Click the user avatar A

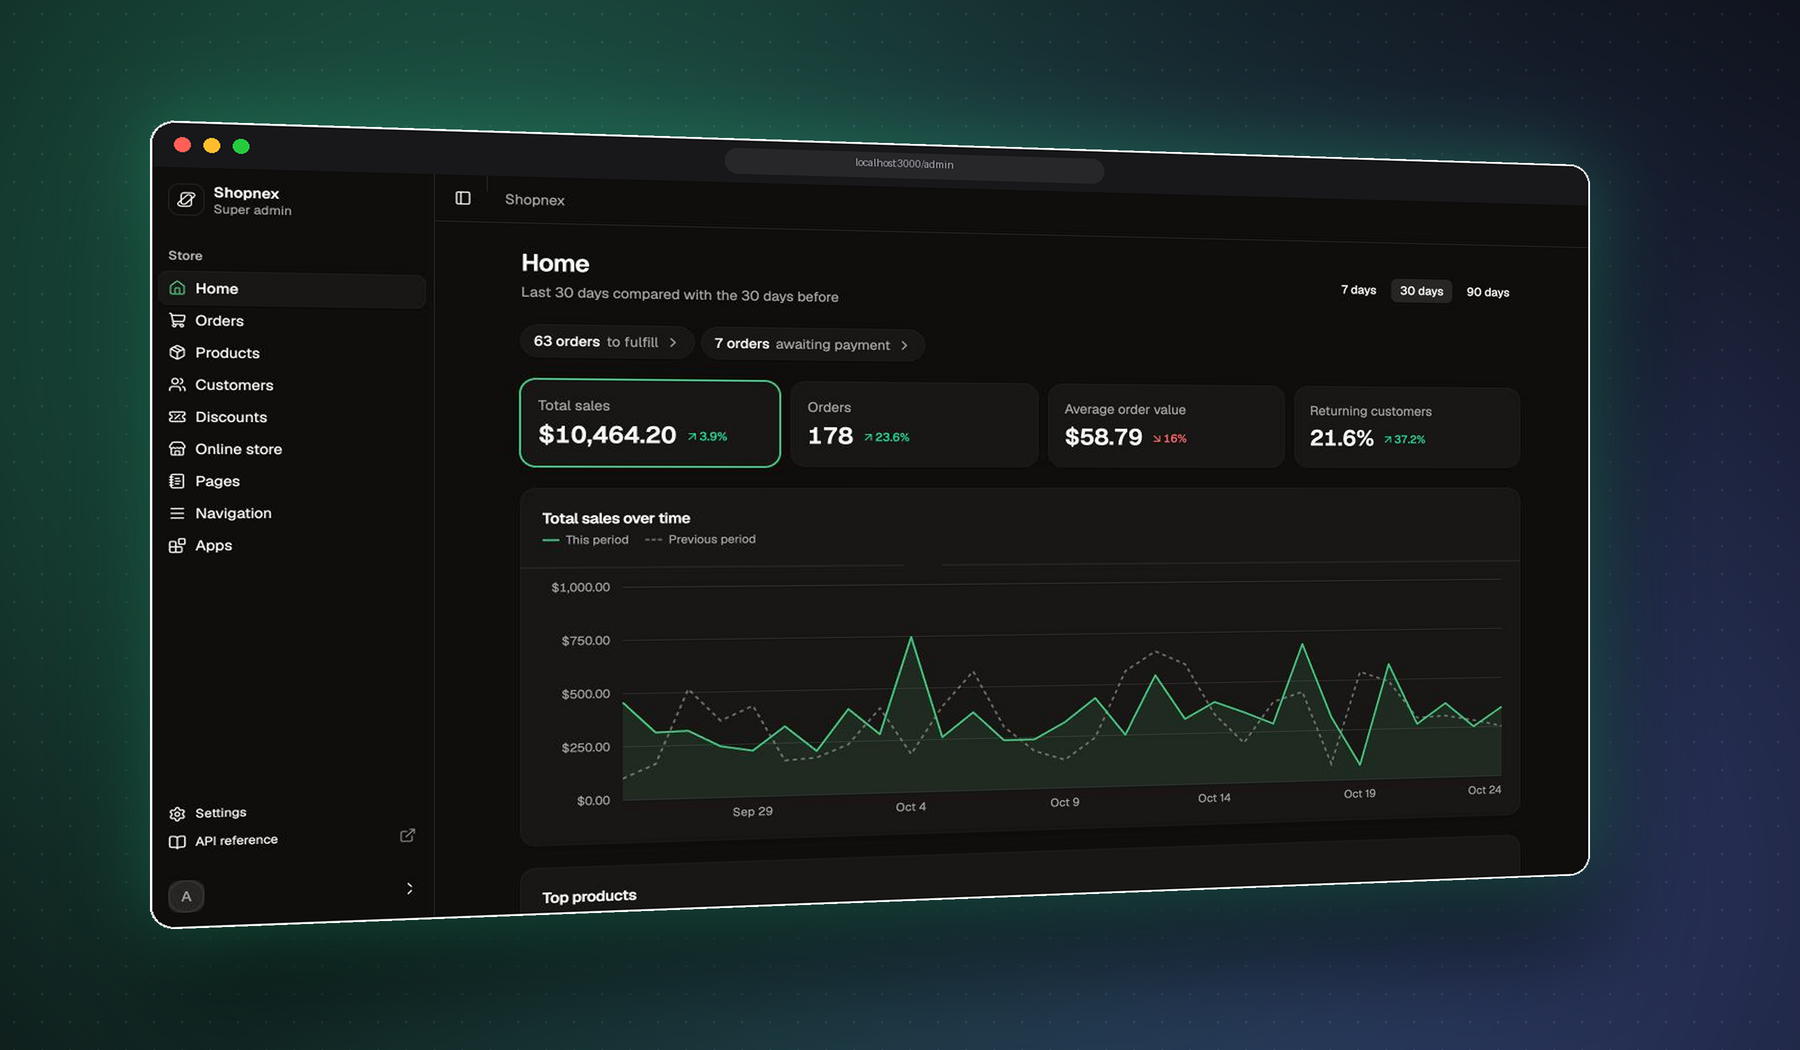tap(186, 896)
